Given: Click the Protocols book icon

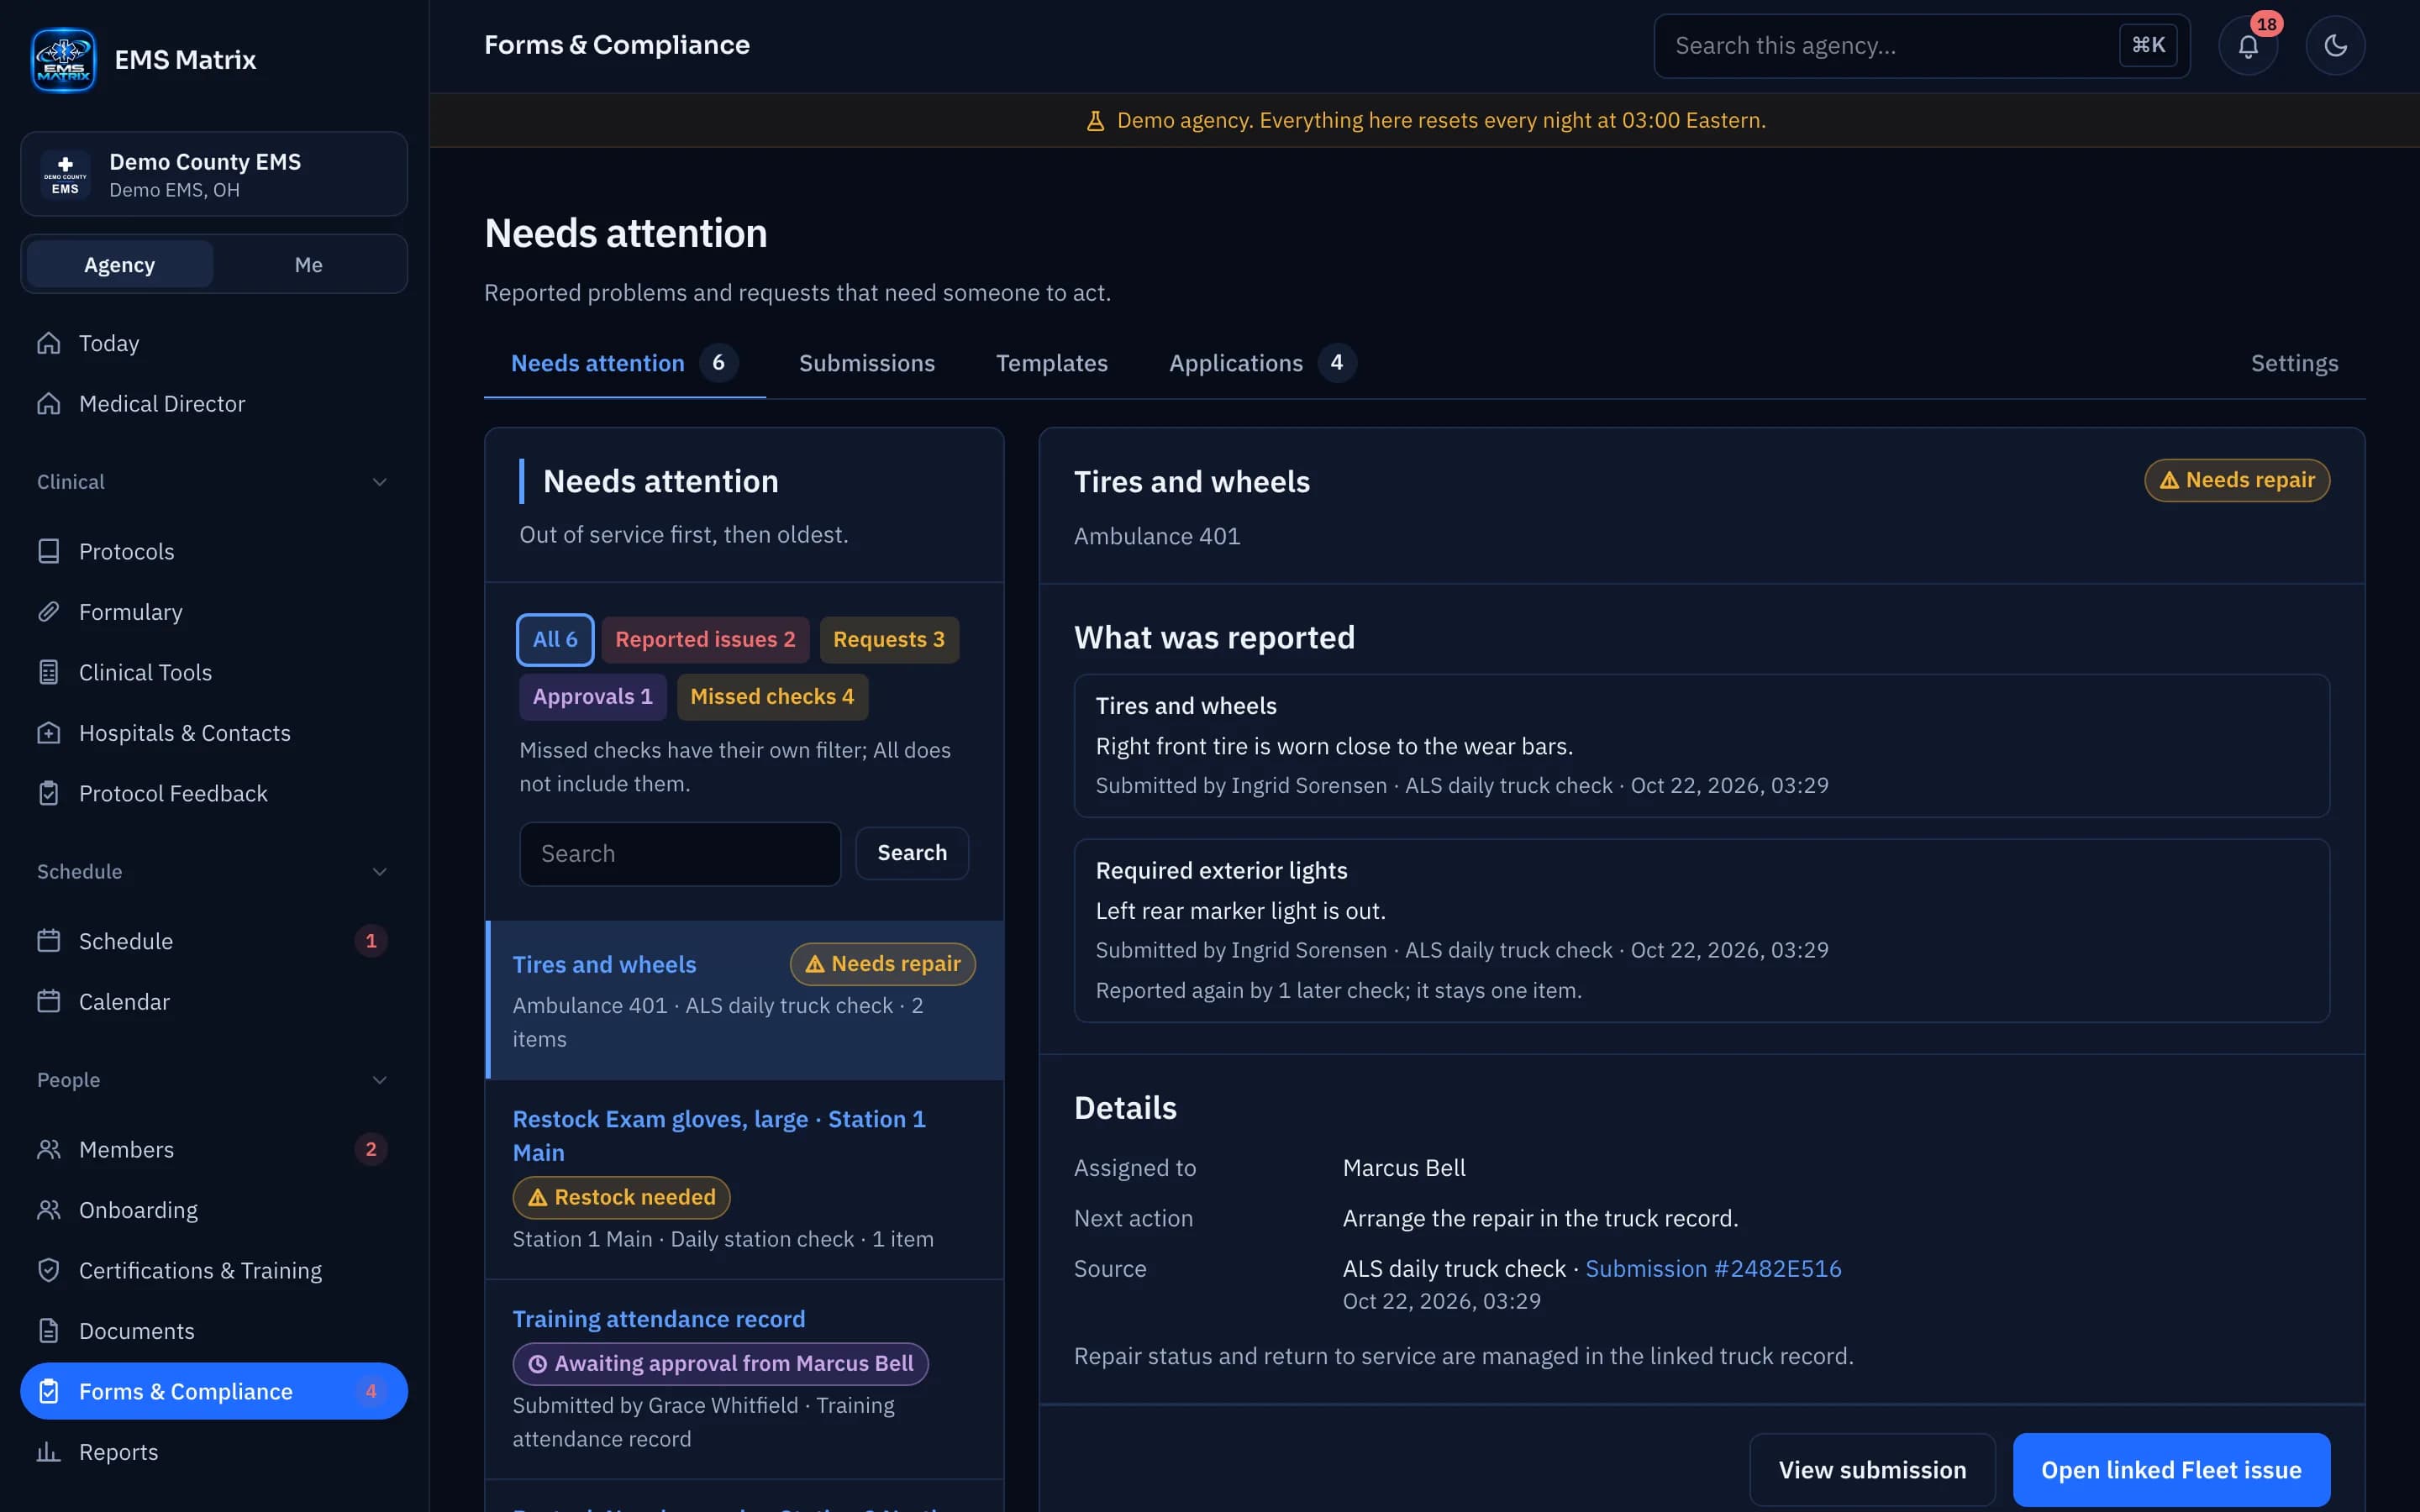Looking at the screenshot, I should pos(49,551).
